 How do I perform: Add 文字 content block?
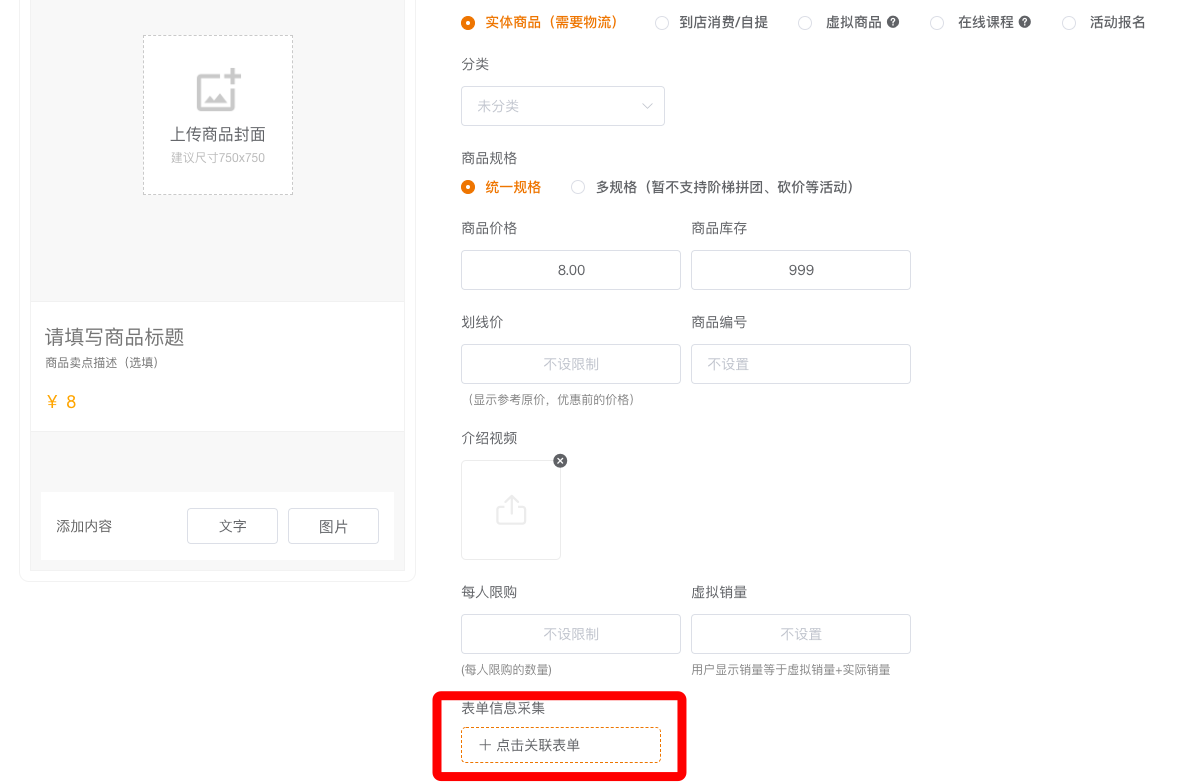point(232,526)
